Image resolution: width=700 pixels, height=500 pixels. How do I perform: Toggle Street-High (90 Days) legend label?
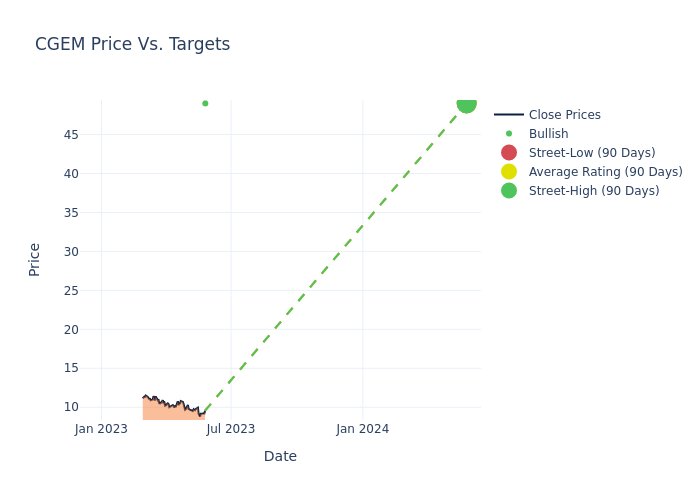(594, 191)
